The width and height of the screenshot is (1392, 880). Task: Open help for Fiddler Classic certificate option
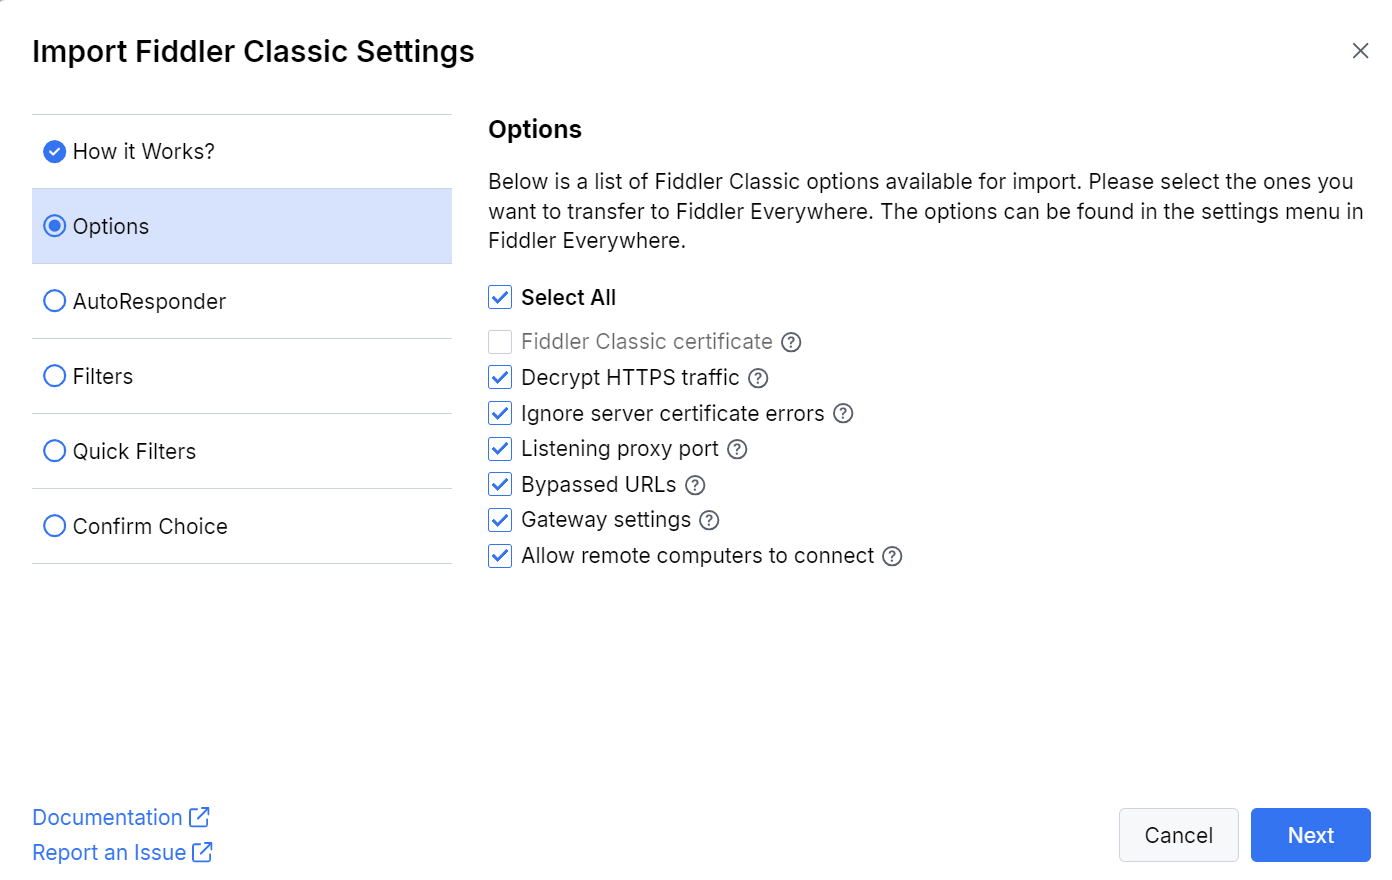(x=791, y=341)
